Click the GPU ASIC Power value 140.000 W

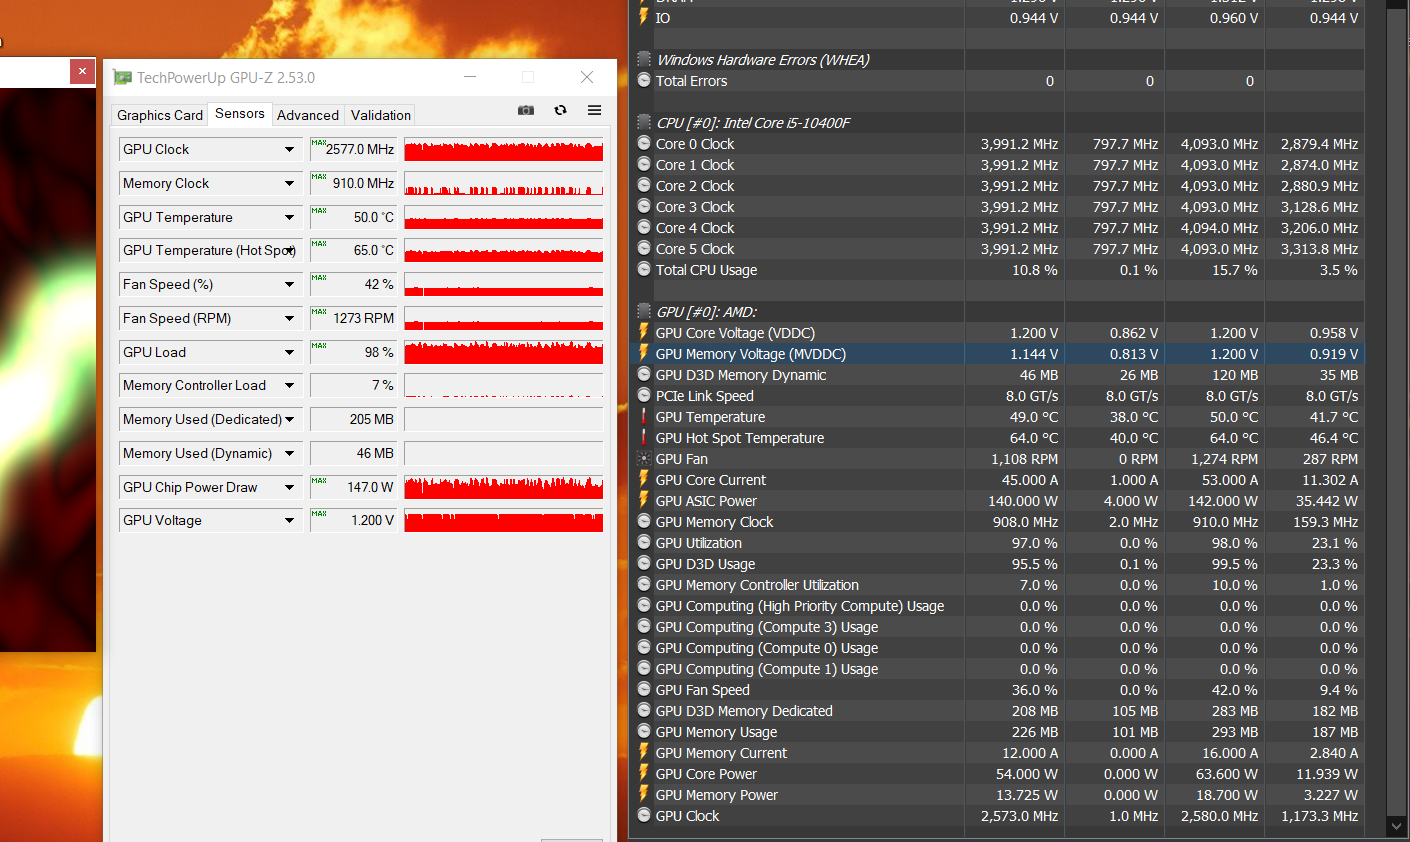click(1023, 501)
